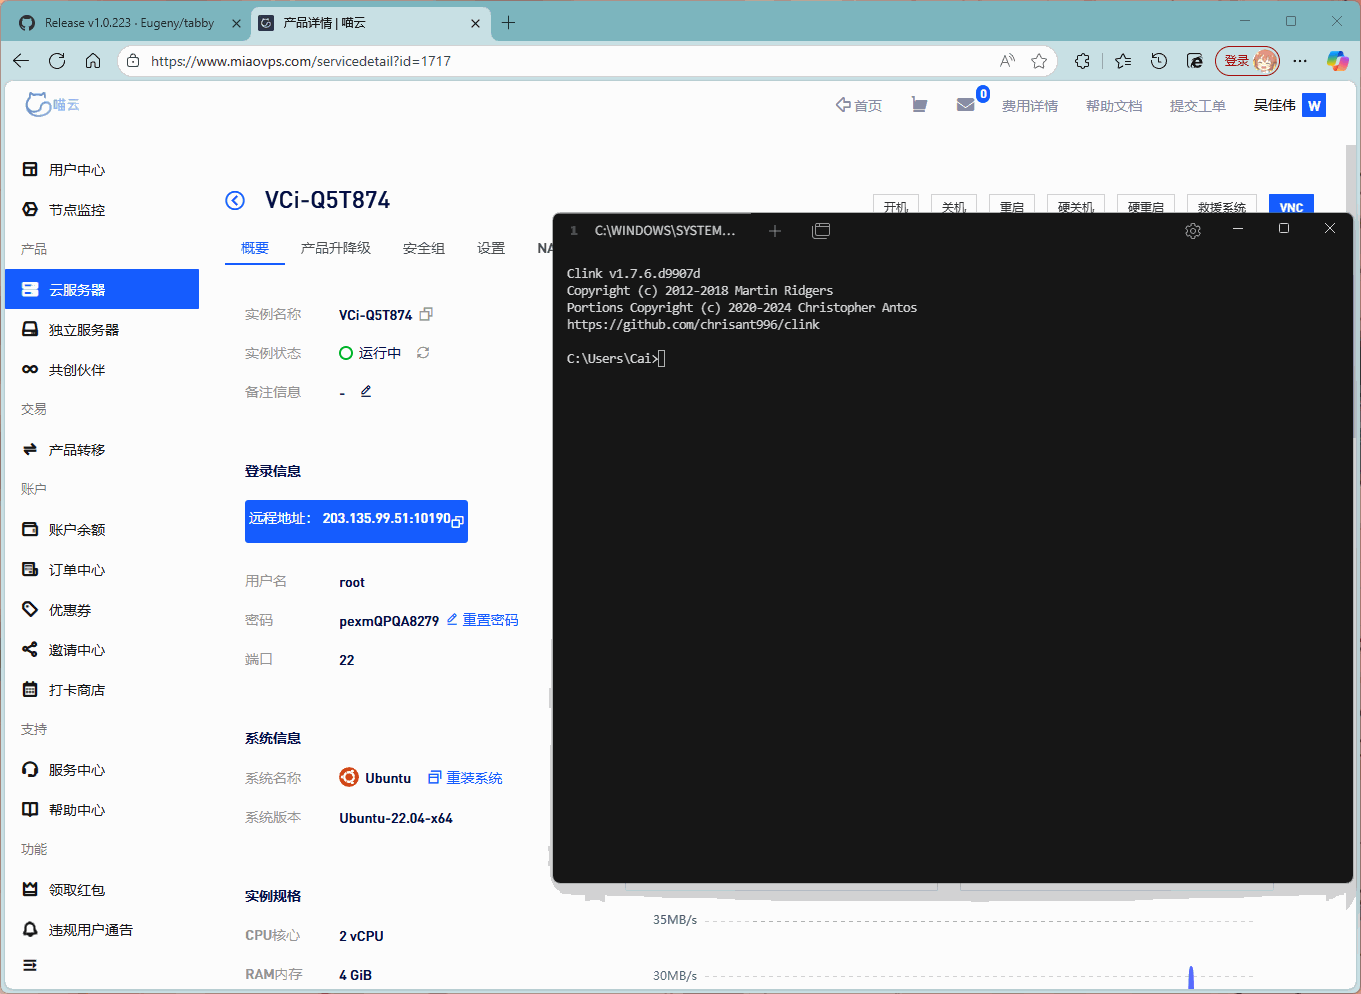Open the browser home page icon
Viewport: 1361px width, 994px height.
click(x=93, y=61)
